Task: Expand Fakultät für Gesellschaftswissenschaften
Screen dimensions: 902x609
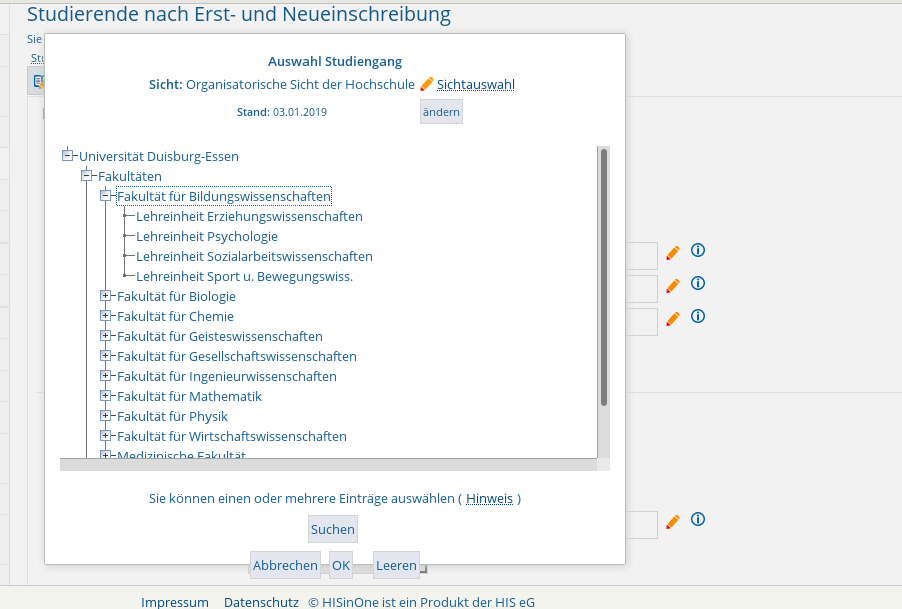Action: point(106,356)
